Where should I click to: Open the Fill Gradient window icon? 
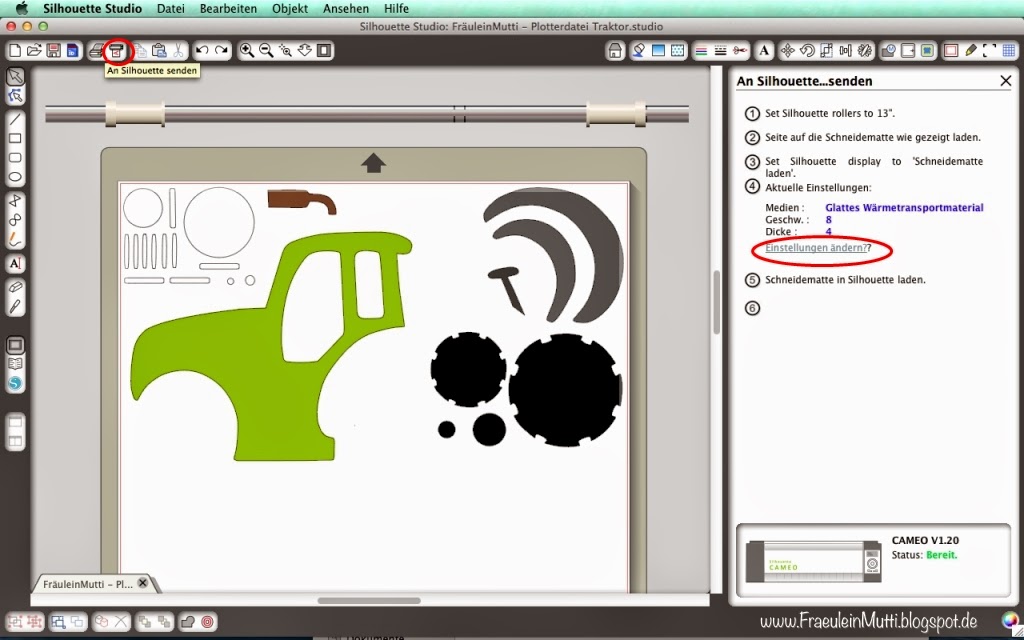(x=658, y=50)
